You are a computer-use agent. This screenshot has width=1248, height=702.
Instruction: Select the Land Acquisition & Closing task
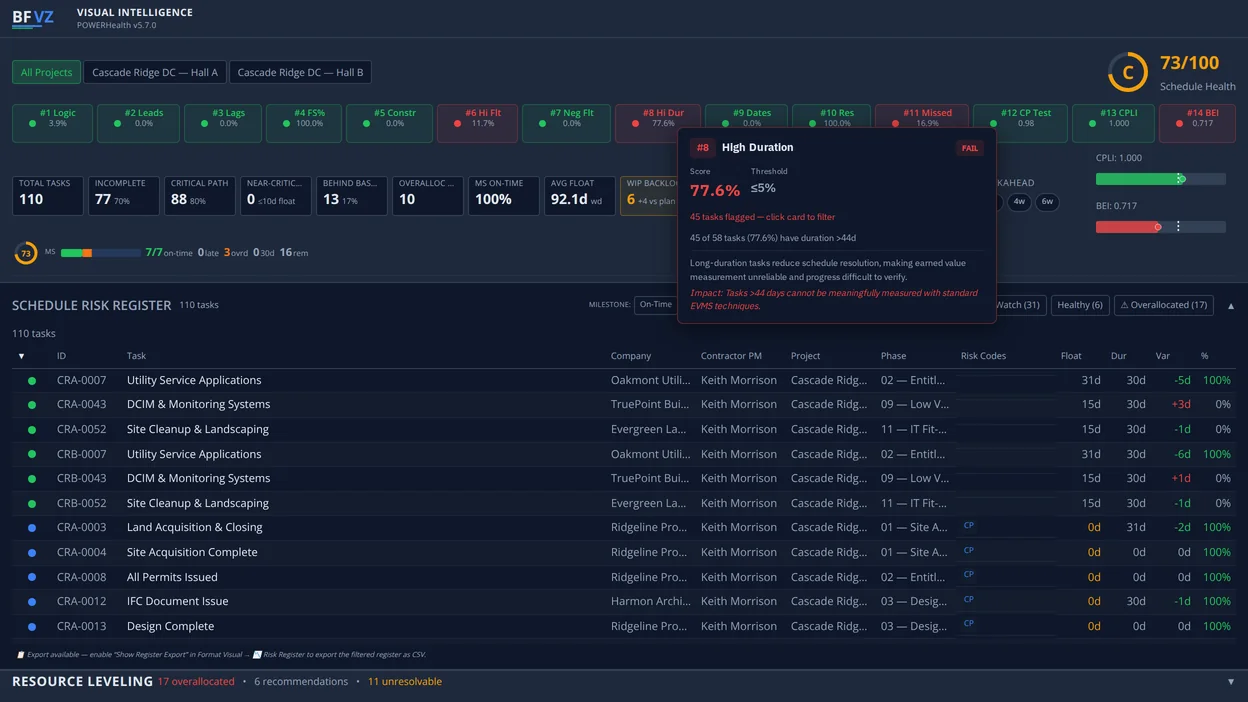pos(194,527)
